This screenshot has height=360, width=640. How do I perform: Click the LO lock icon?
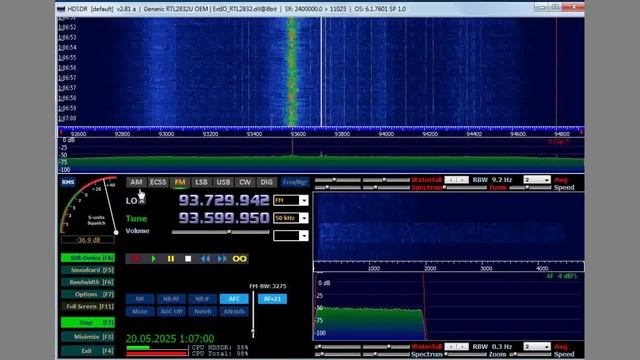[142, 200]
